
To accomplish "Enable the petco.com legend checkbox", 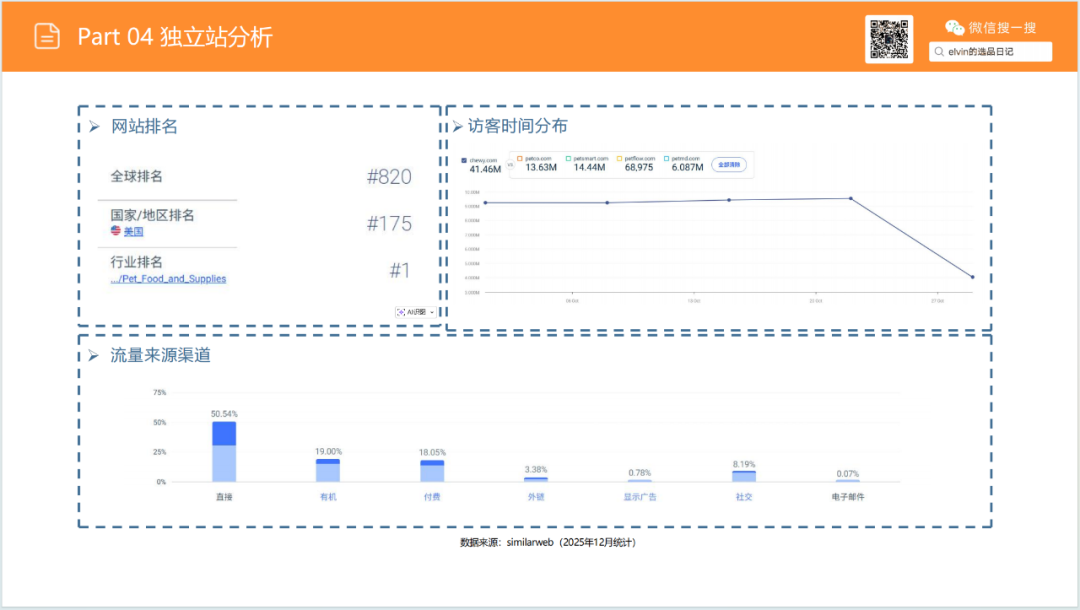I will point(518,158).
